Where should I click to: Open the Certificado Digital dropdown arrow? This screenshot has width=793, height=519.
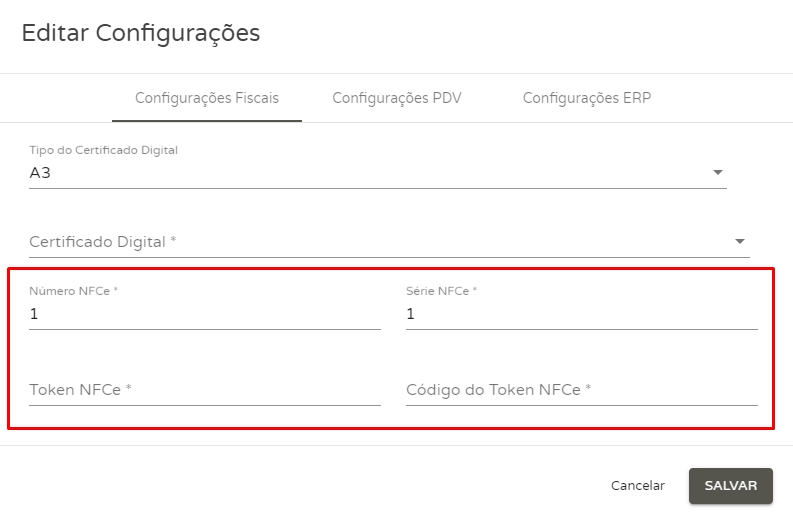pos(740,241)
